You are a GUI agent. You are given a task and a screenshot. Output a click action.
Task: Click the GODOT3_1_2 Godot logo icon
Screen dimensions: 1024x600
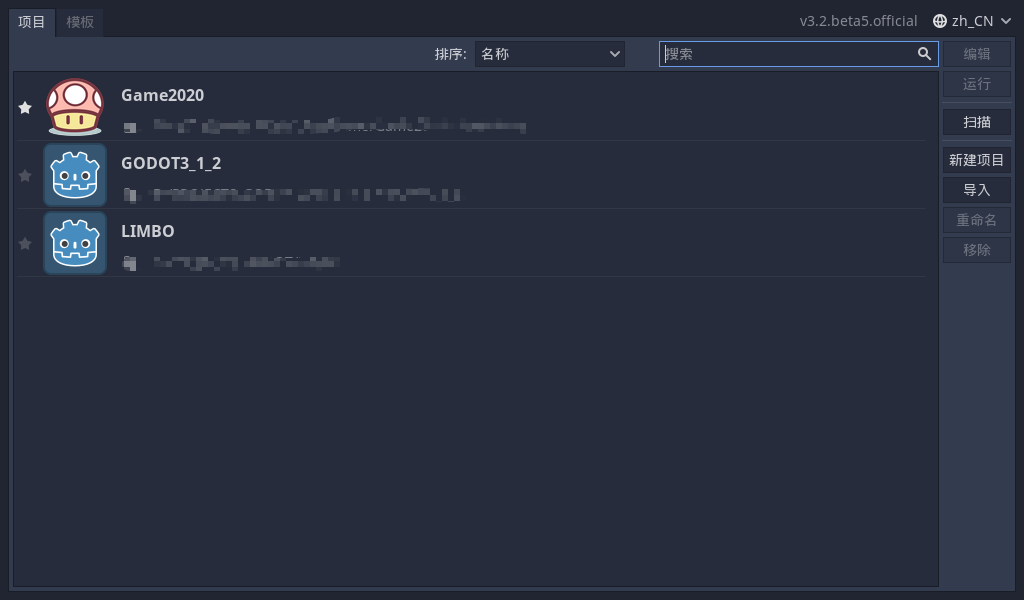tap(75, 175)
